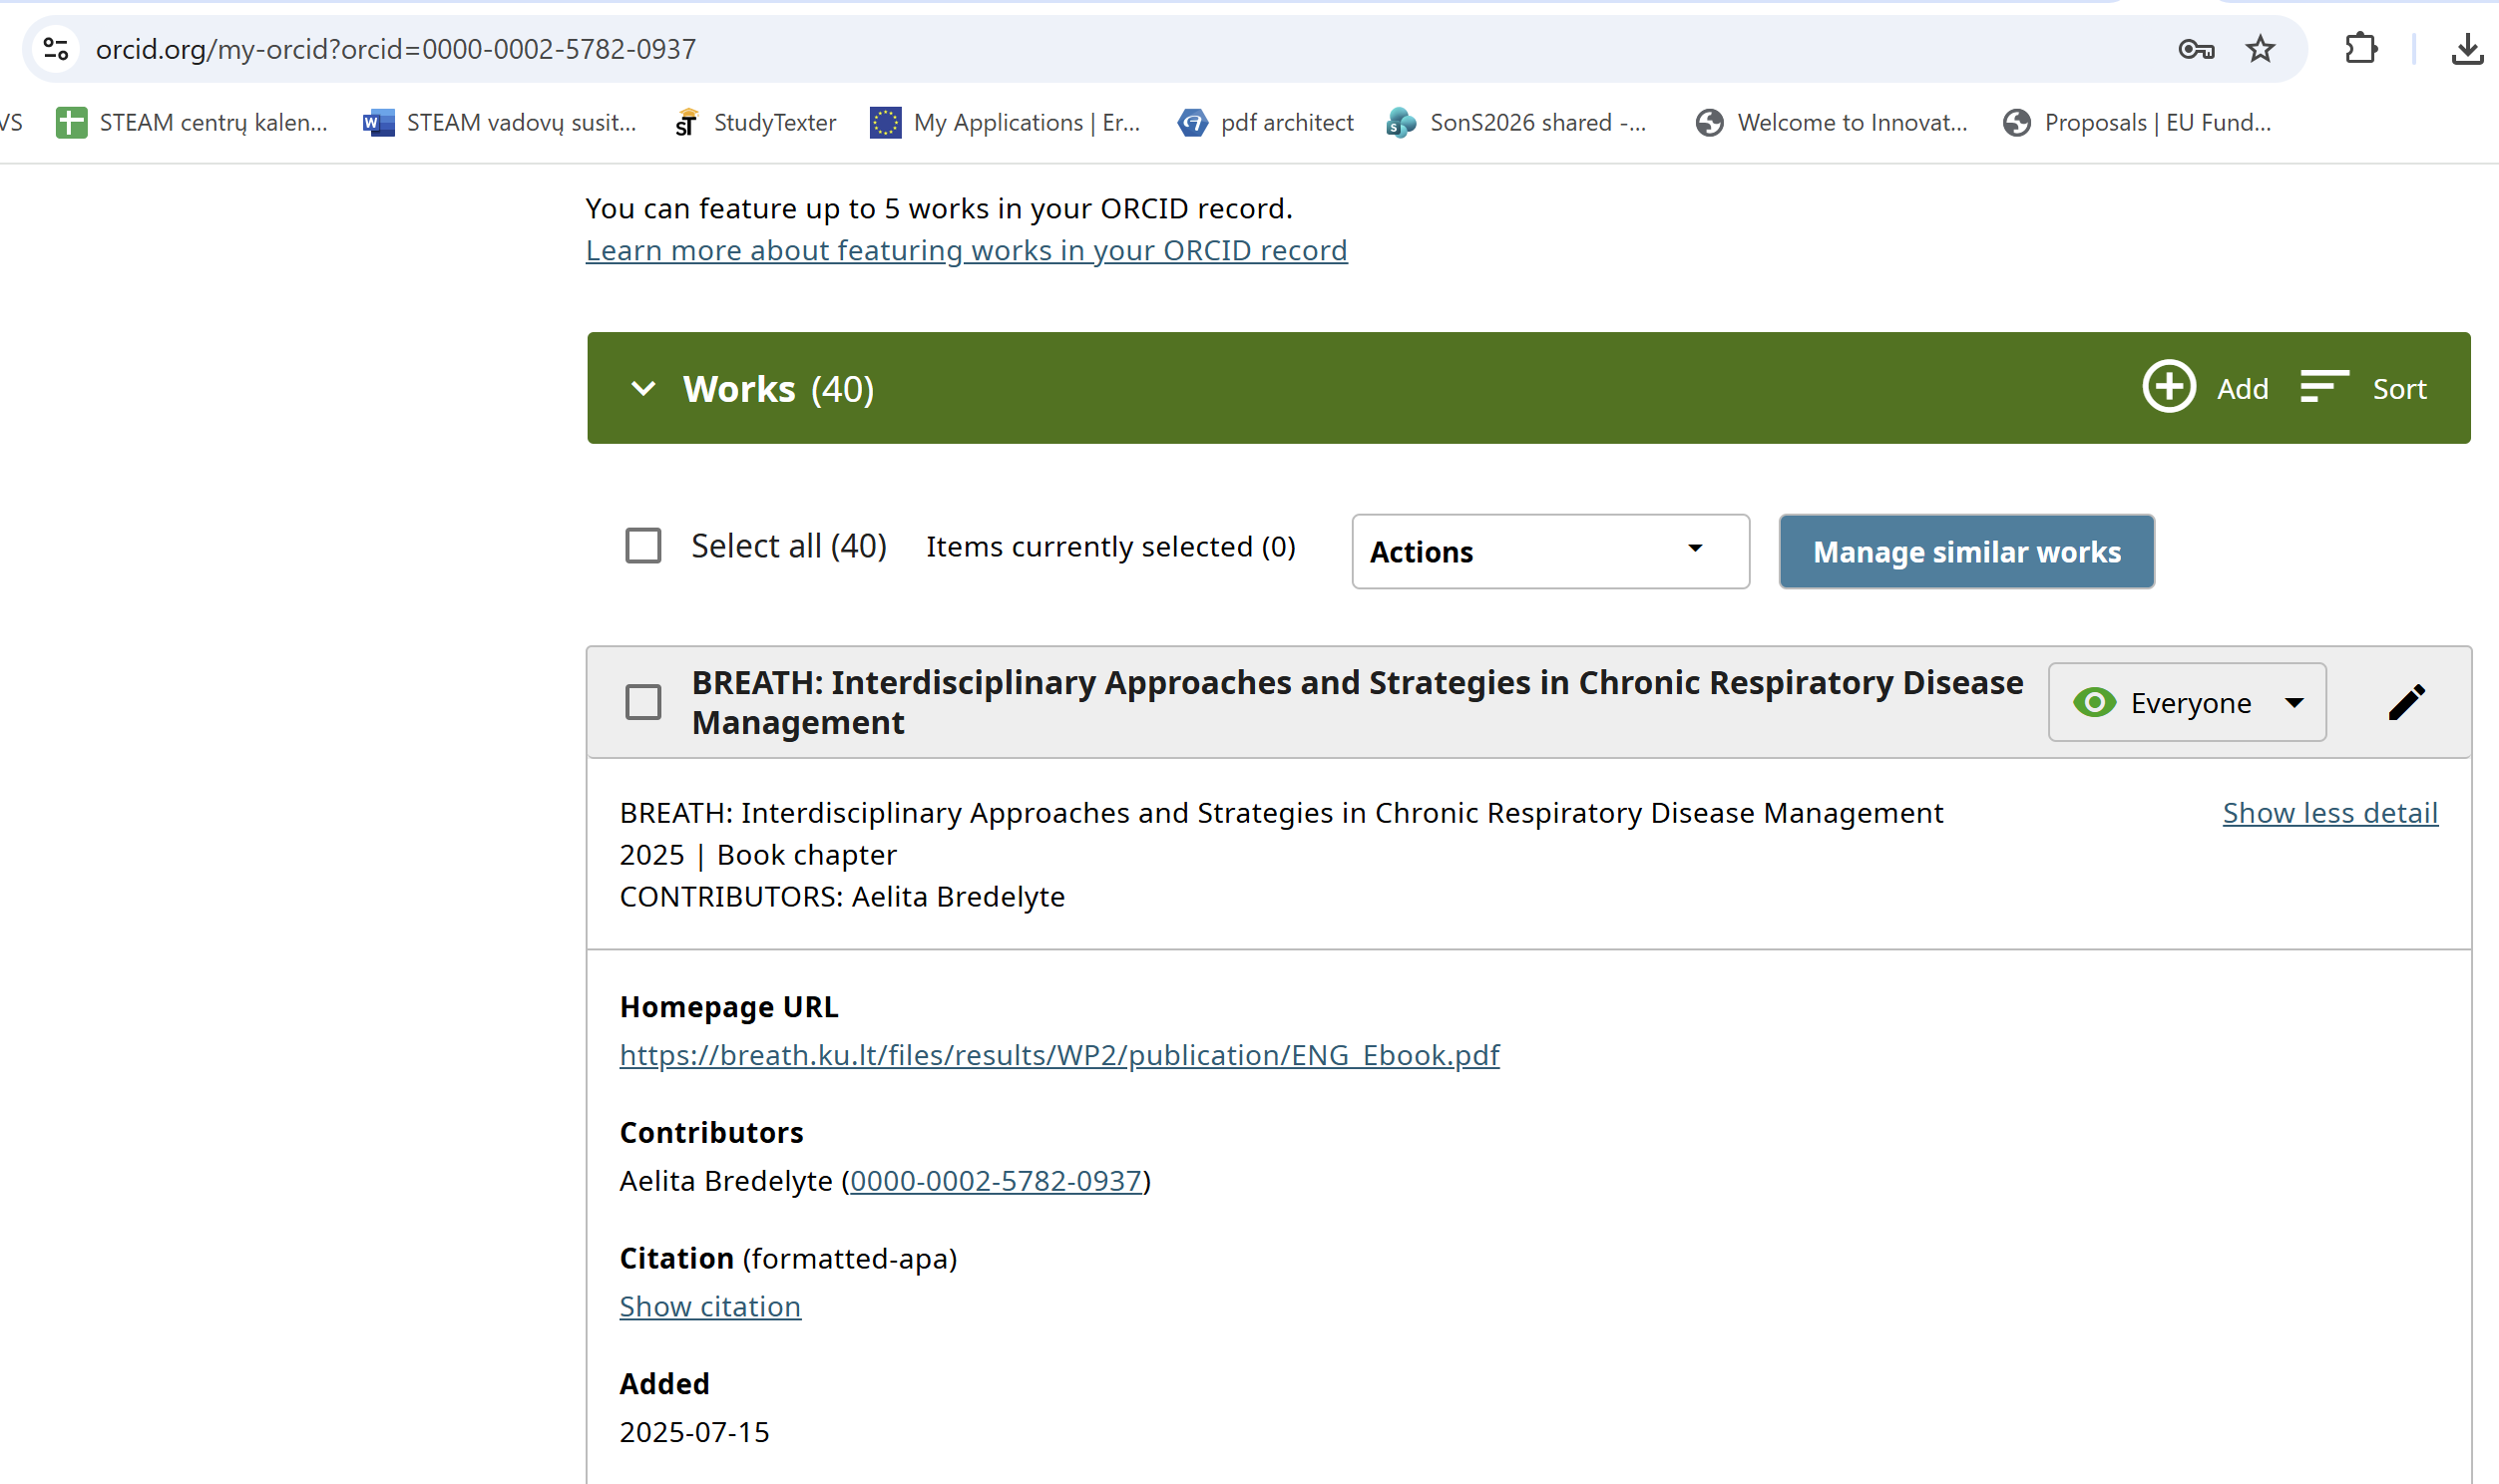Click the password manager key icon

tap(2196, 49)
